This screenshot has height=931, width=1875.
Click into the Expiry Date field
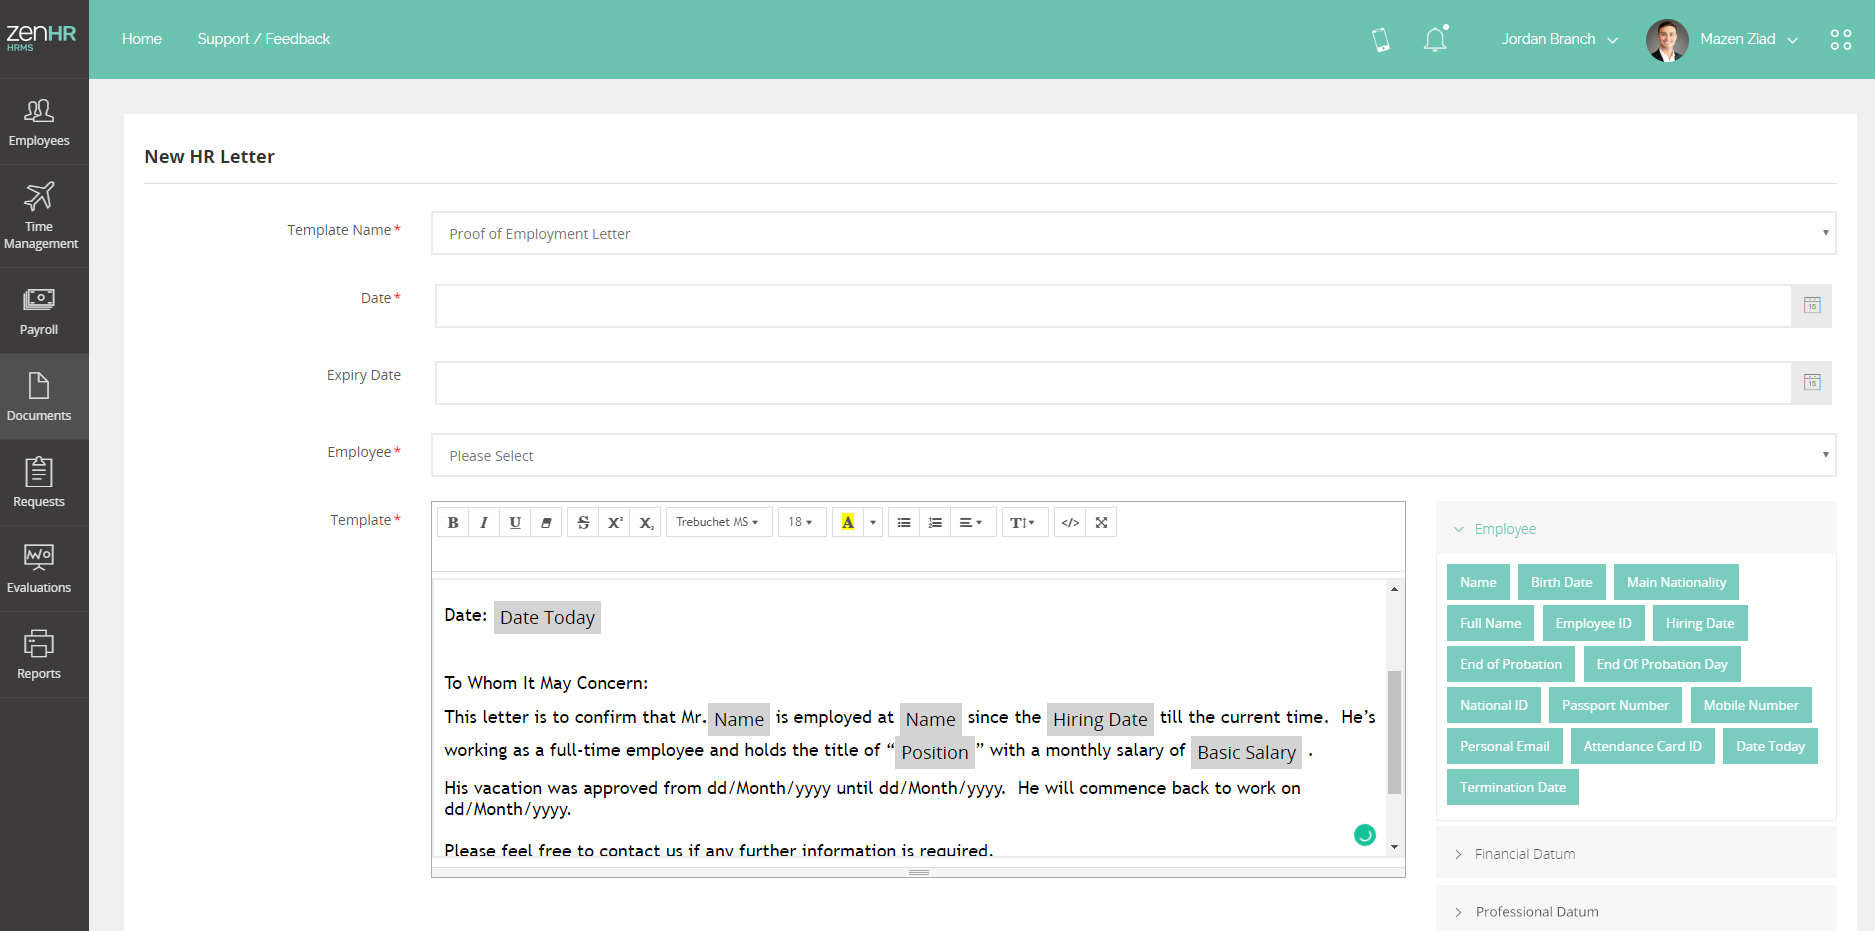(x=1113, y=383)
